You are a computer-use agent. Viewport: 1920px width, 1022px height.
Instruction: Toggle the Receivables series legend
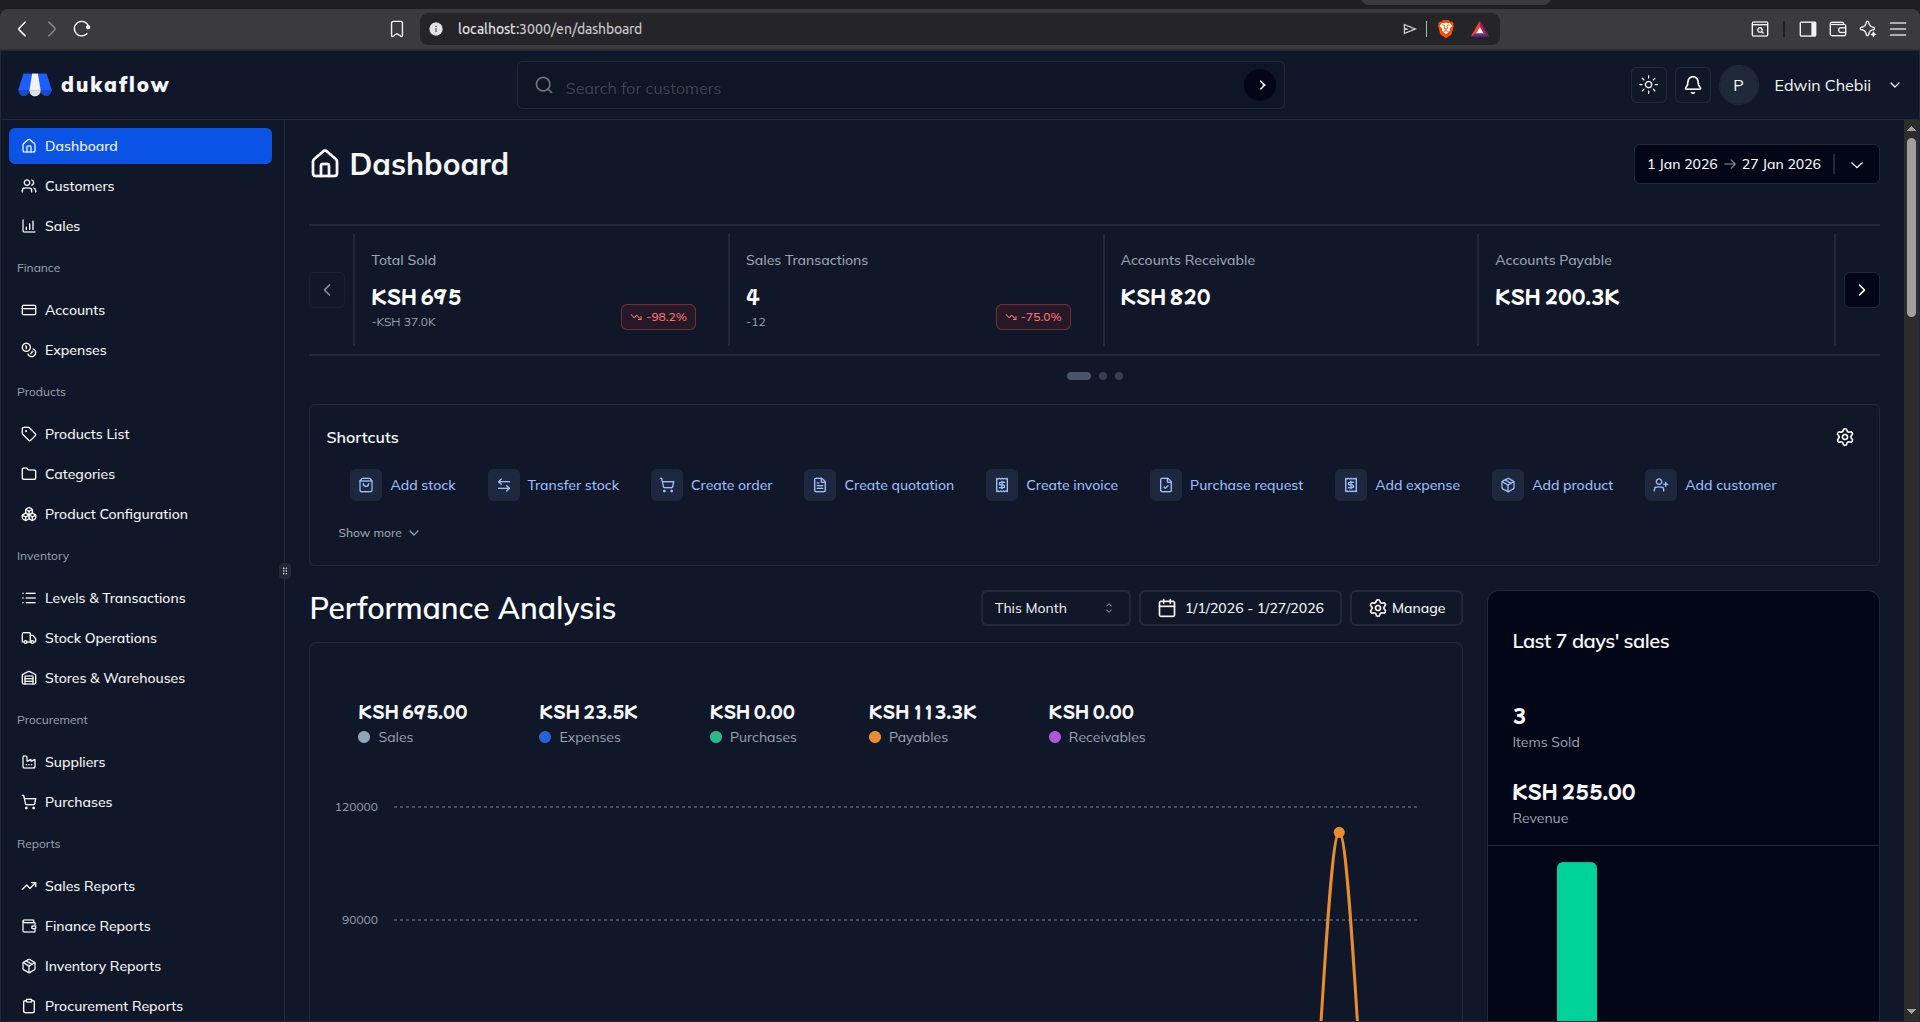tap(1097, 737)
